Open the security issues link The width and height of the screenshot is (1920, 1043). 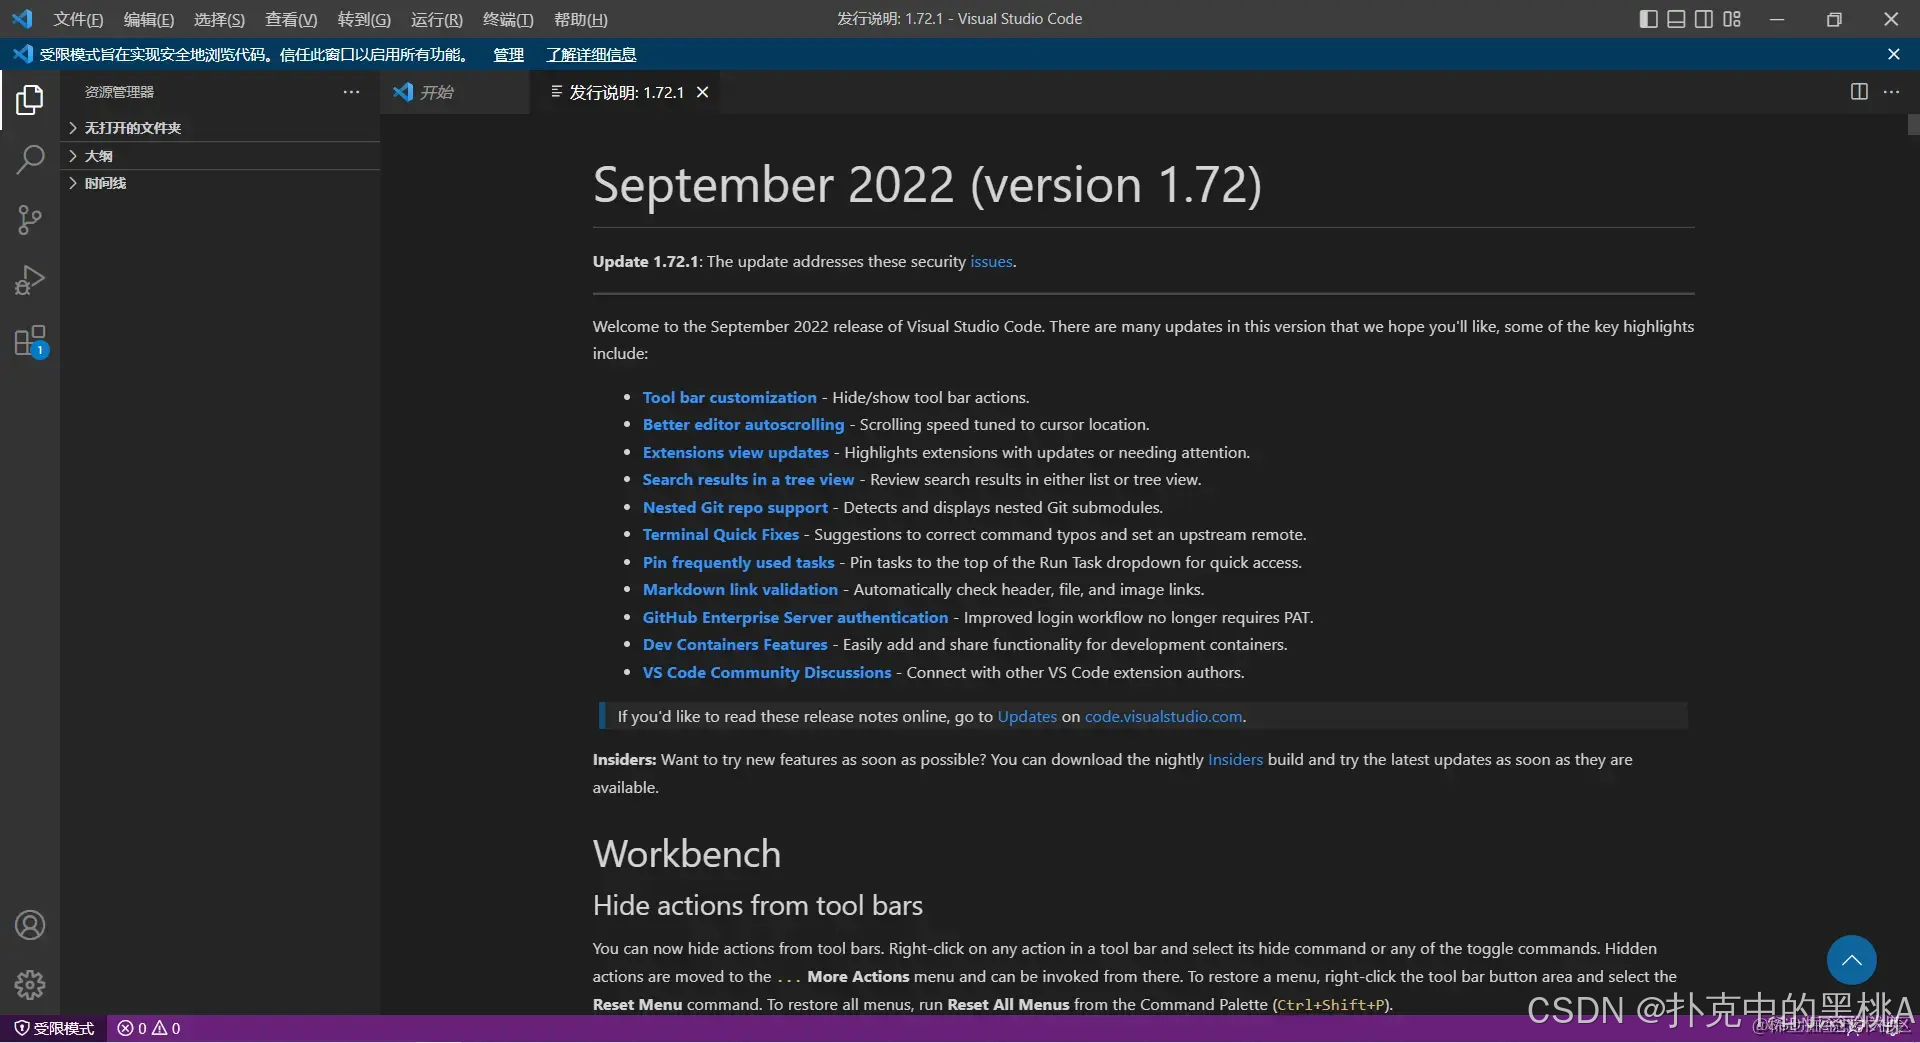(991, 261)
